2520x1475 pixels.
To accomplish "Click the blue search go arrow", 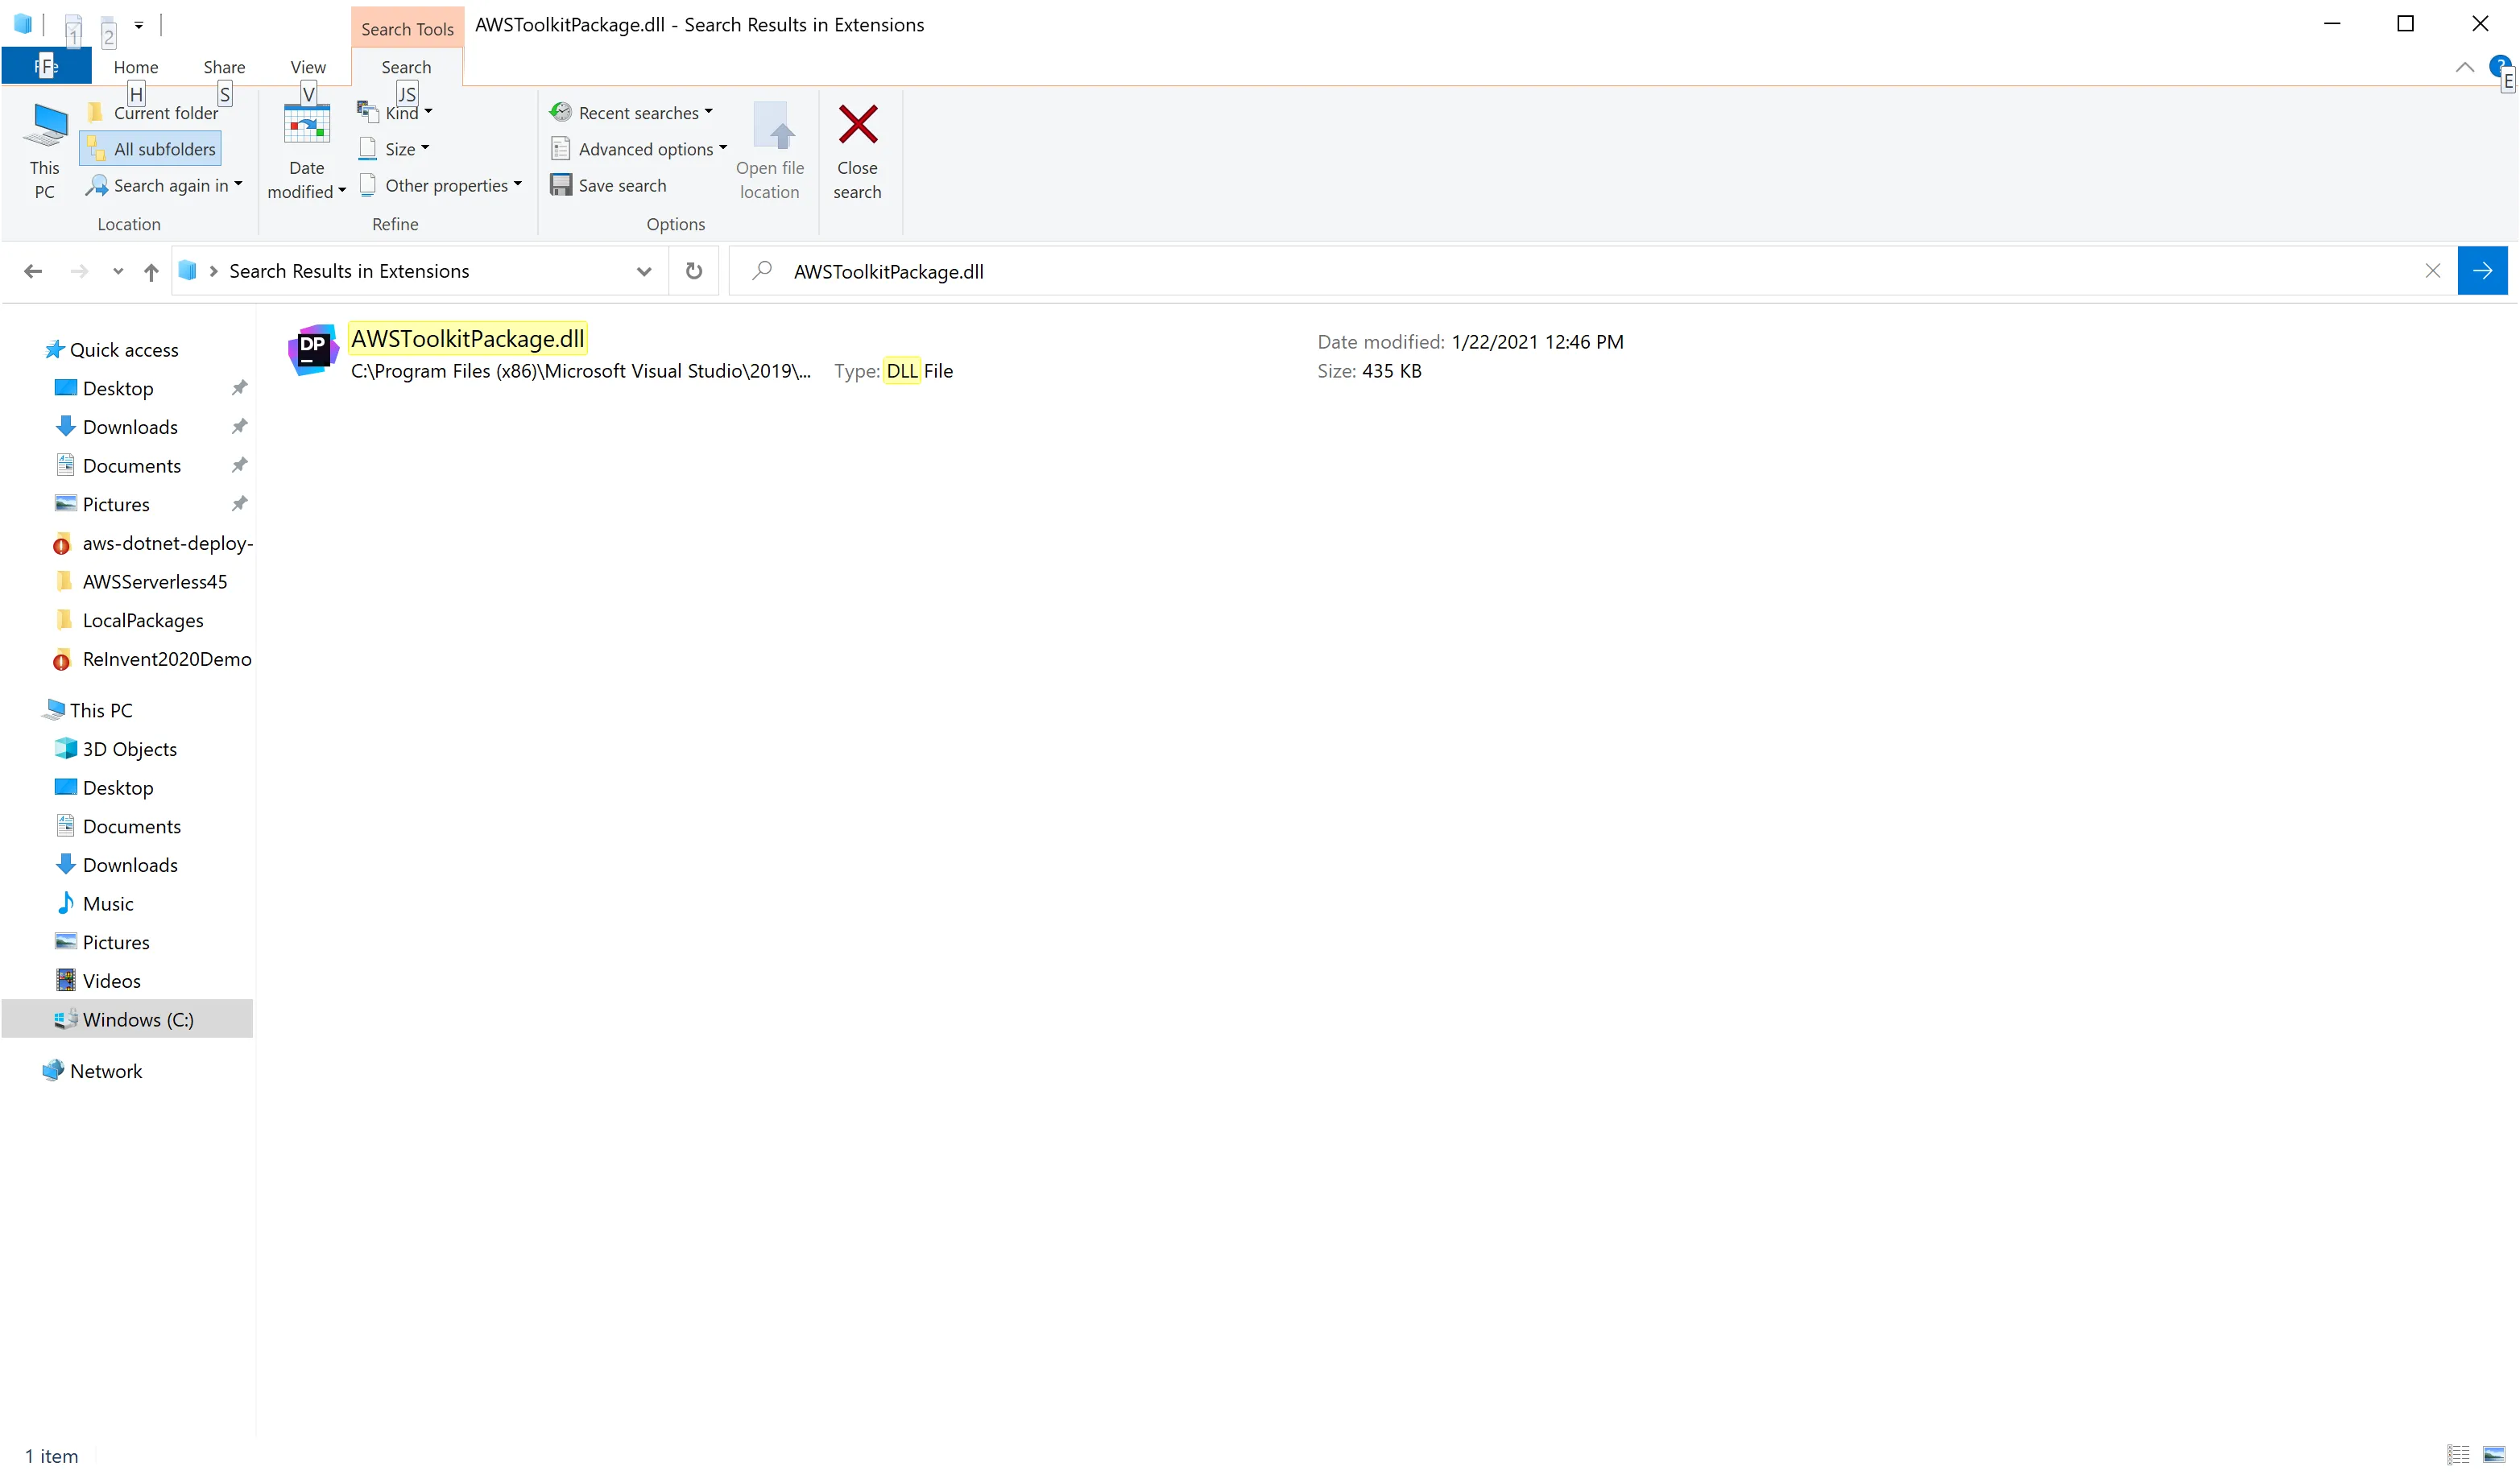I will 2481,271.
